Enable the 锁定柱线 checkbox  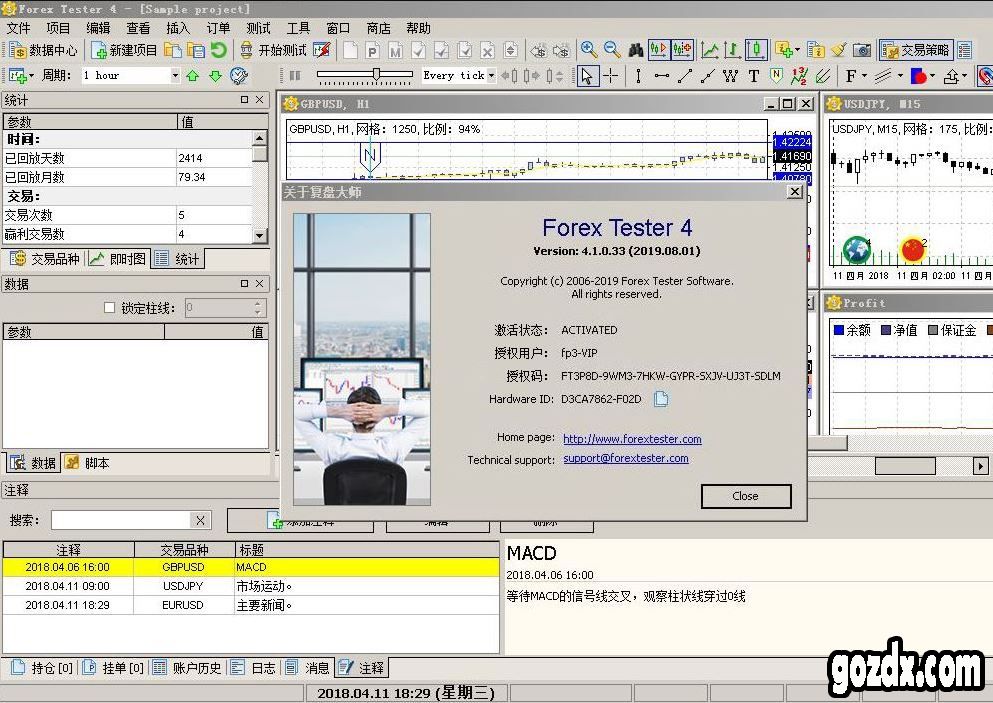[x=110, y=308]
